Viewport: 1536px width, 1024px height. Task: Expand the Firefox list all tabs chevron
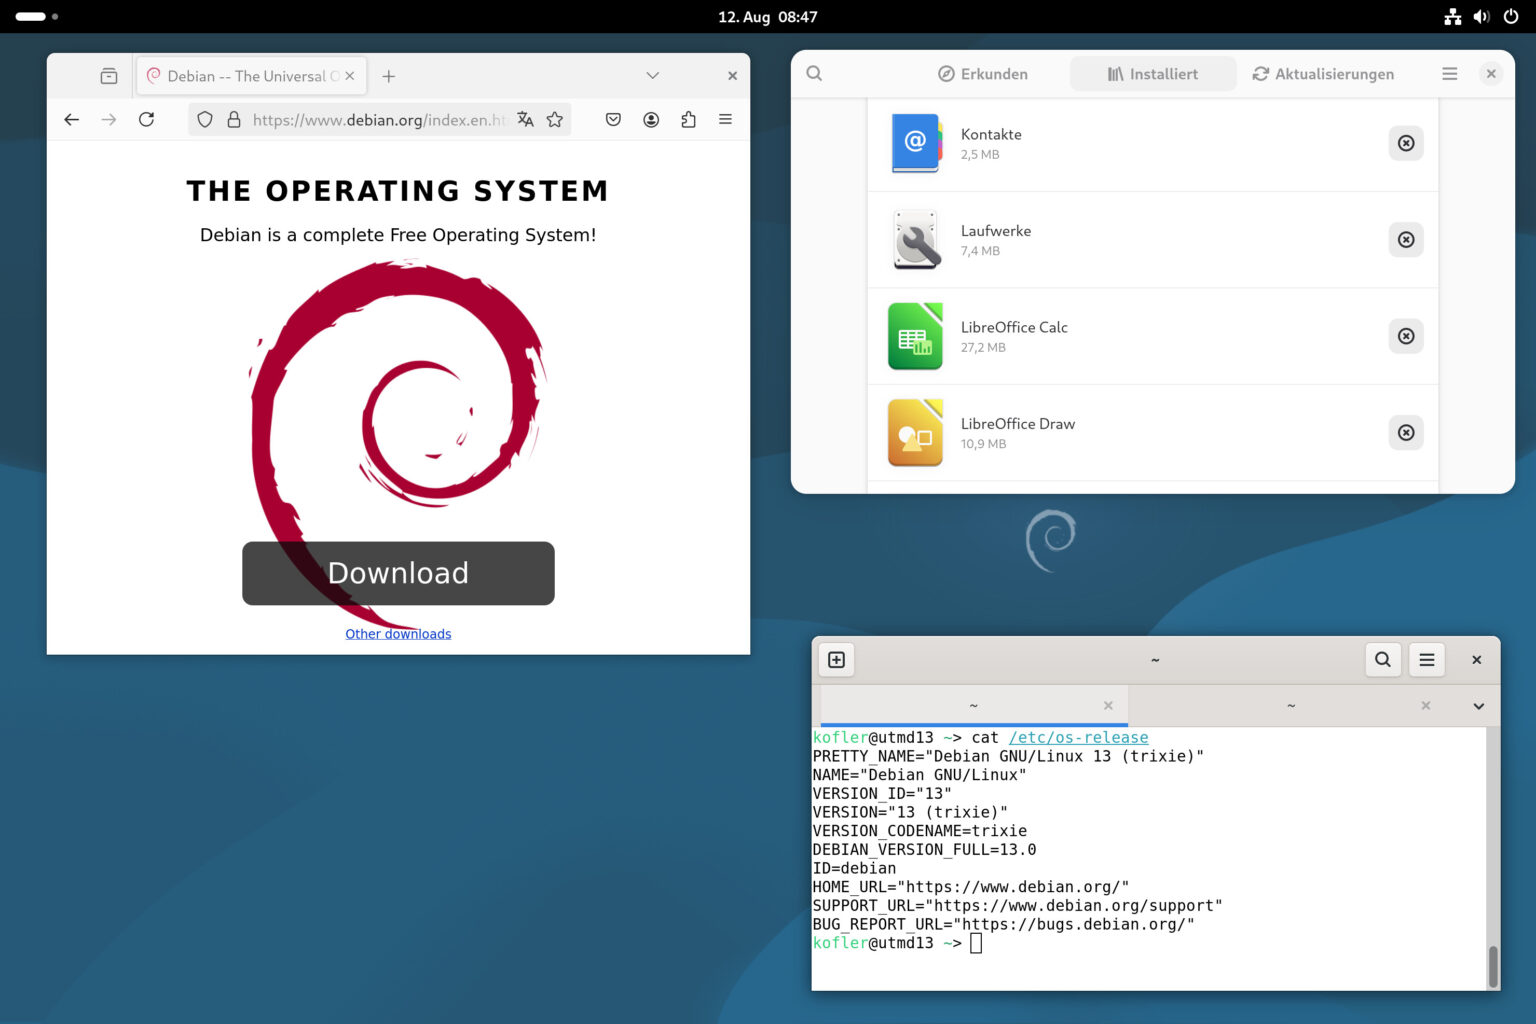point(652,75)
